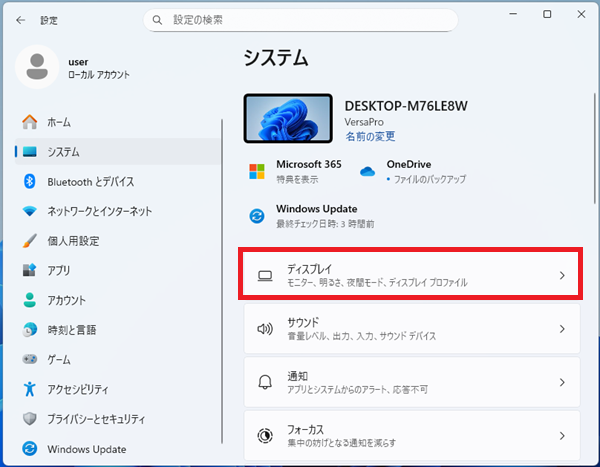
Task: Select Bluetooth とデバイス in sidebar
Action: tap(117, 181)
